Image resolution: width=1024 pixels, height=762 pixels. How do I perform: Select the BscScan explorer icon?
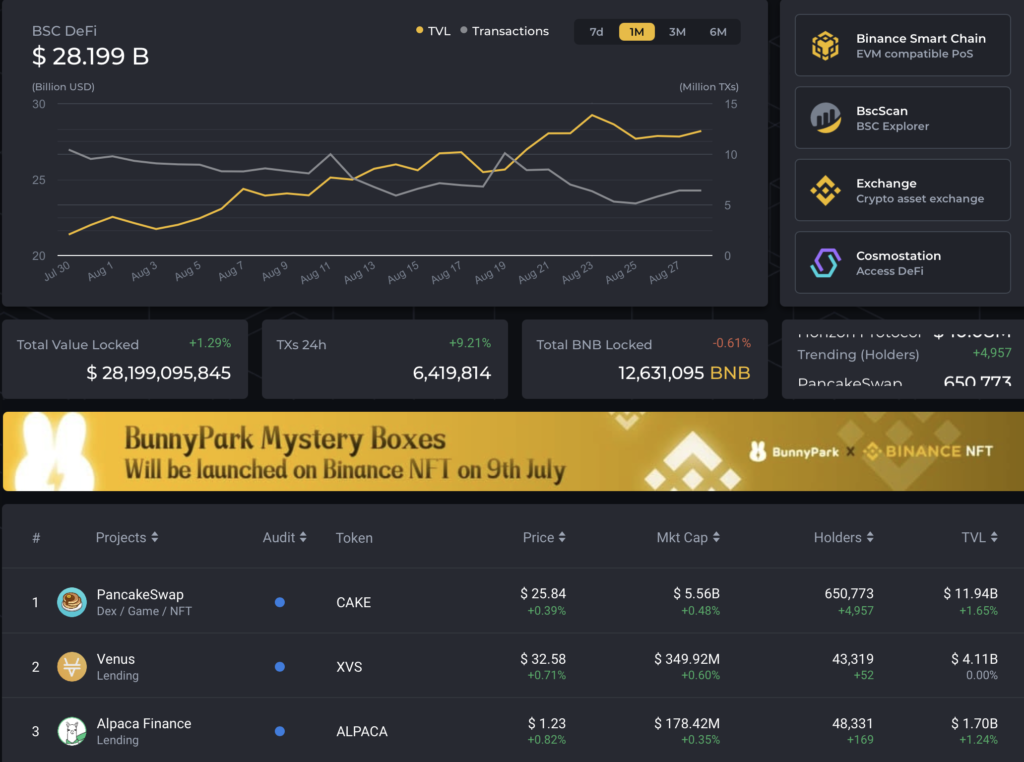pos(824,117)
